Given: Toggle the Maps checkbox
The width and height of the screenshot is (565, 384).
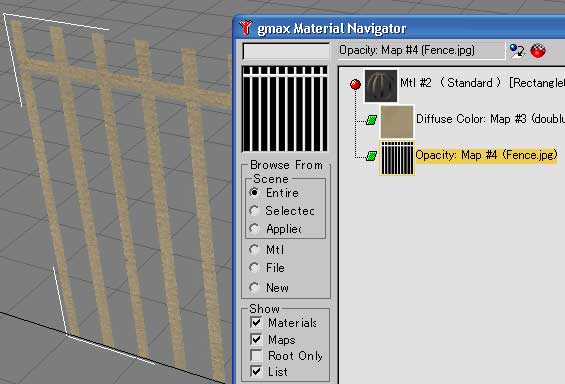Looking at the screenshot, I should pos(256,339).
